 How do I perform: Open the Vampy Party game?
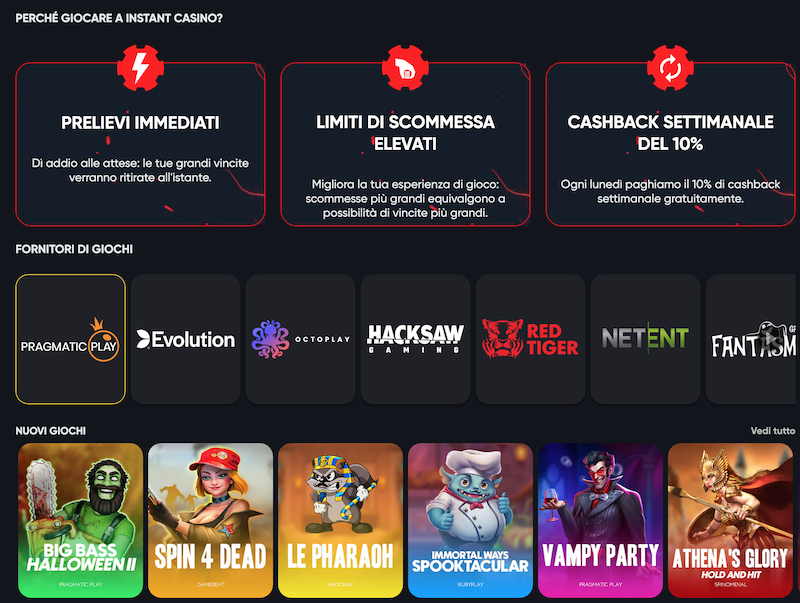pyautogui.click(x=601, y=520)
